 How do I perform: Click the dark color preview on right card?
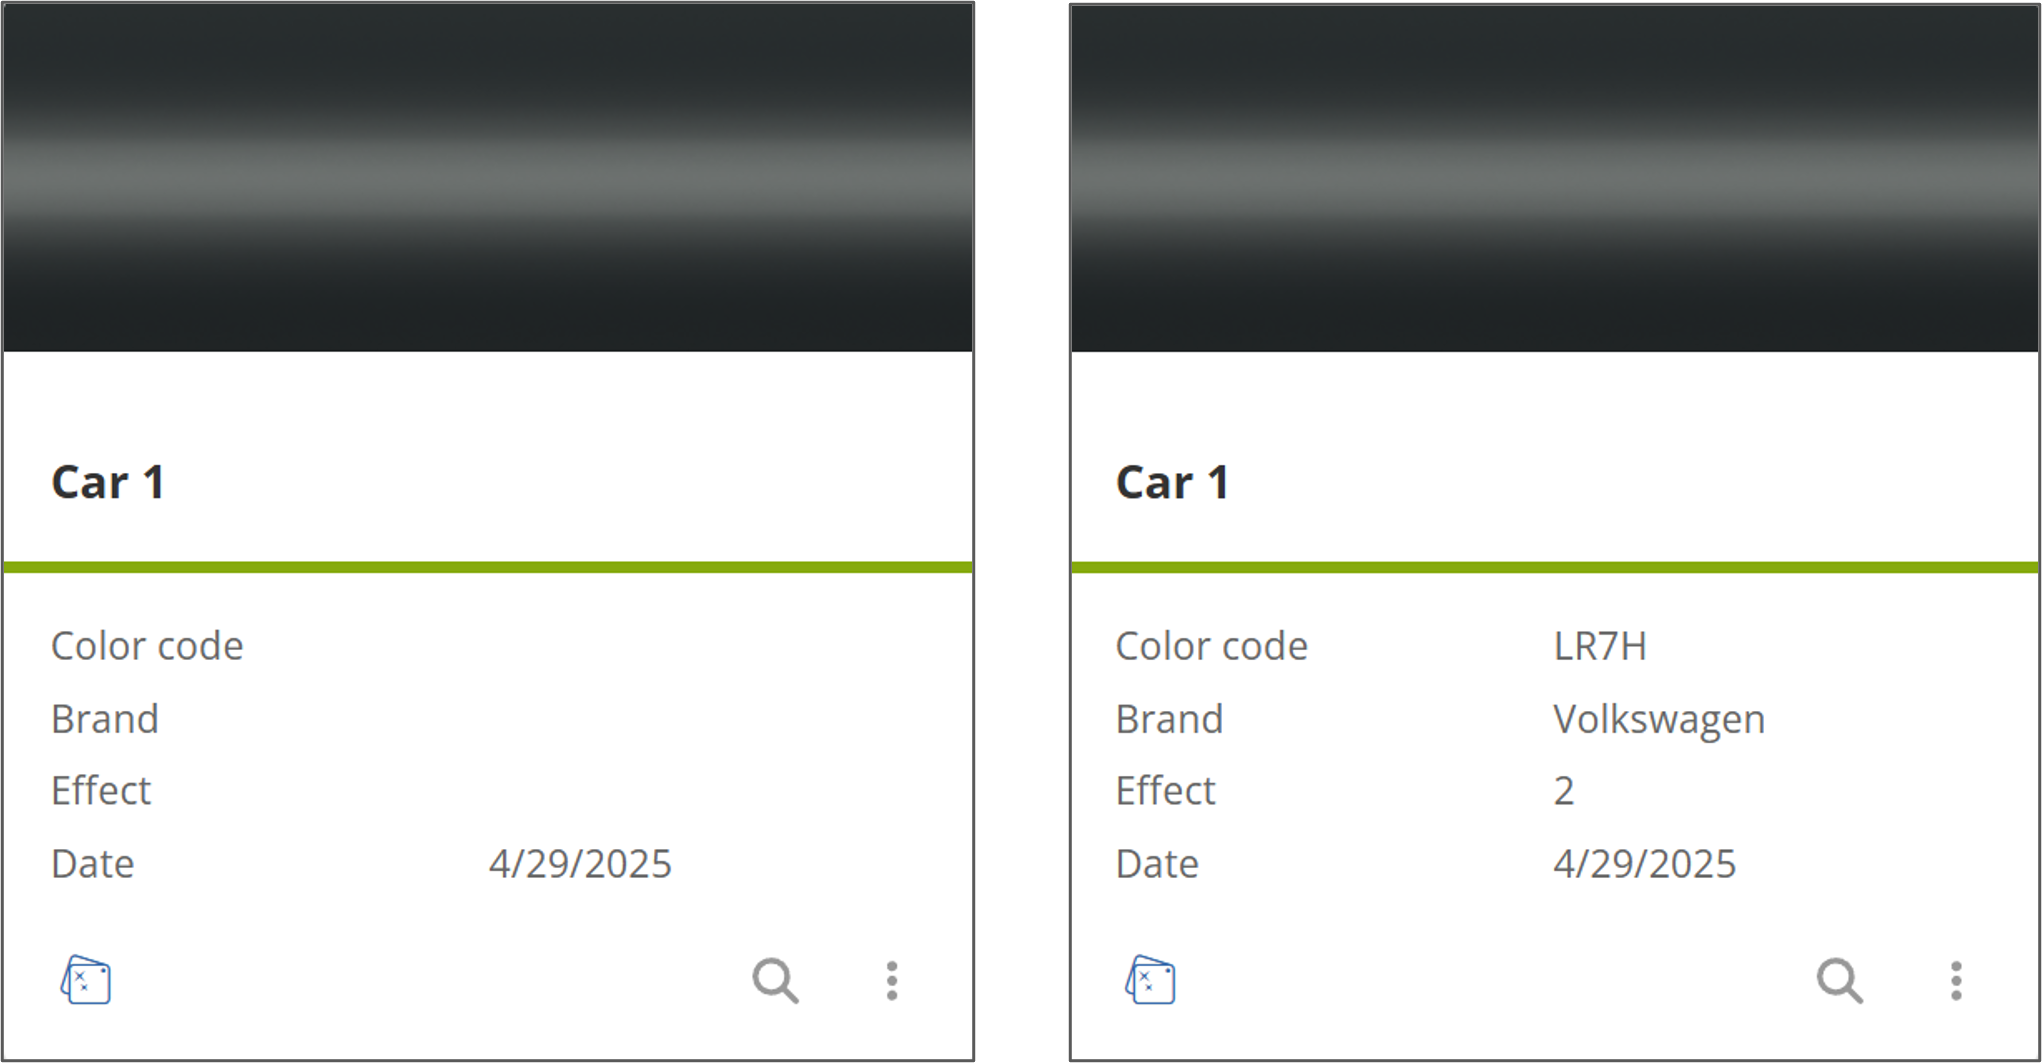[x=1554, y=178]
